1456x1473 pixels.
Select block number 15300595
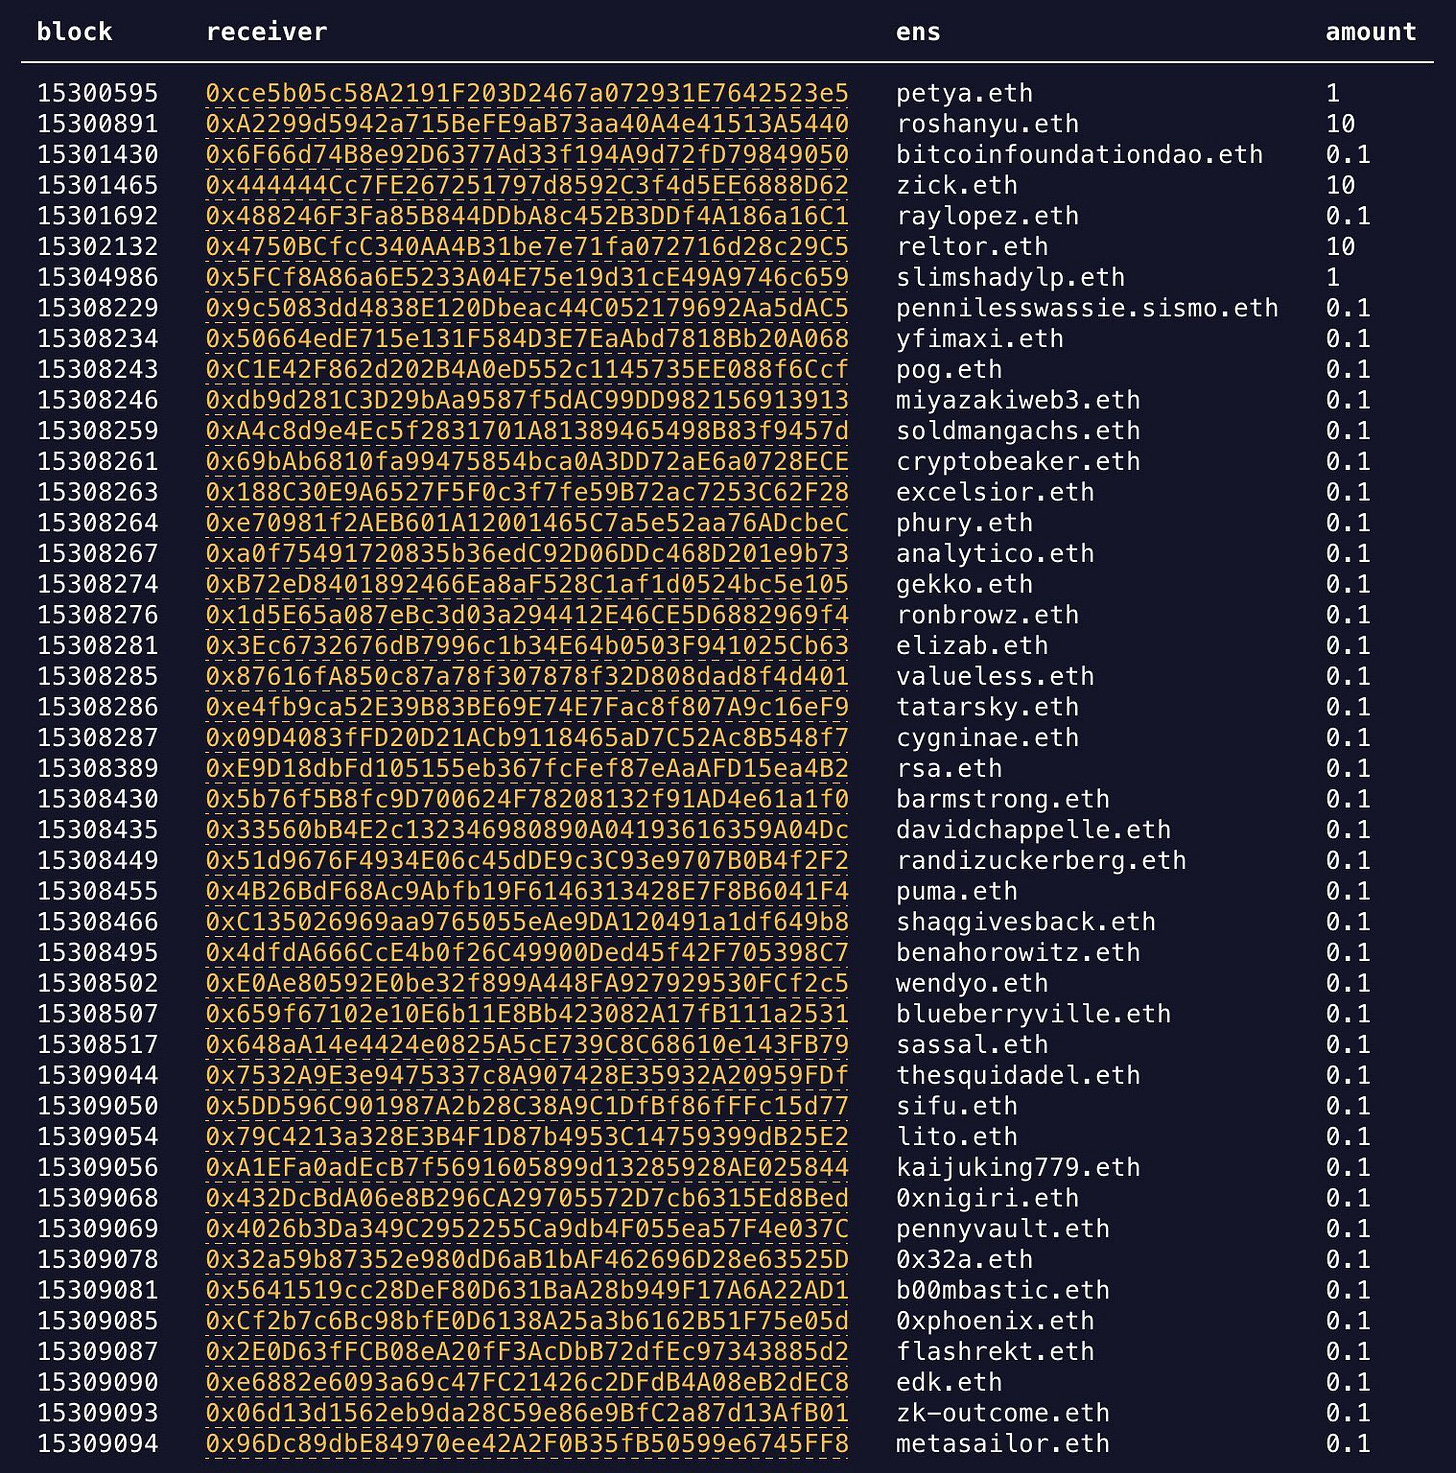coord(98,93)
